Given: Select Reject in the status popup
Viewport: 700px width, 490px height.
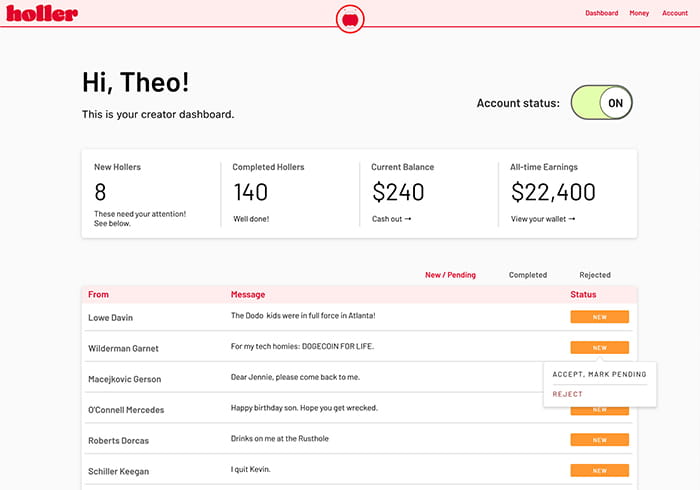Looking at the screenshot, I should coord(568,394).
